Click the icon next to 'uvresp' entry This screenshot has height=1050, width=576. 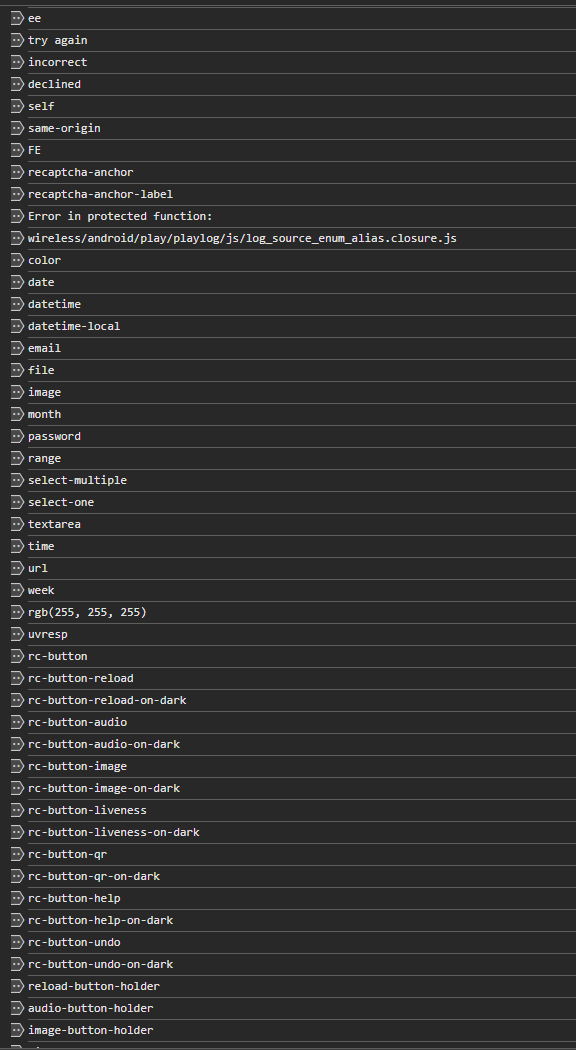coord(17,634)
